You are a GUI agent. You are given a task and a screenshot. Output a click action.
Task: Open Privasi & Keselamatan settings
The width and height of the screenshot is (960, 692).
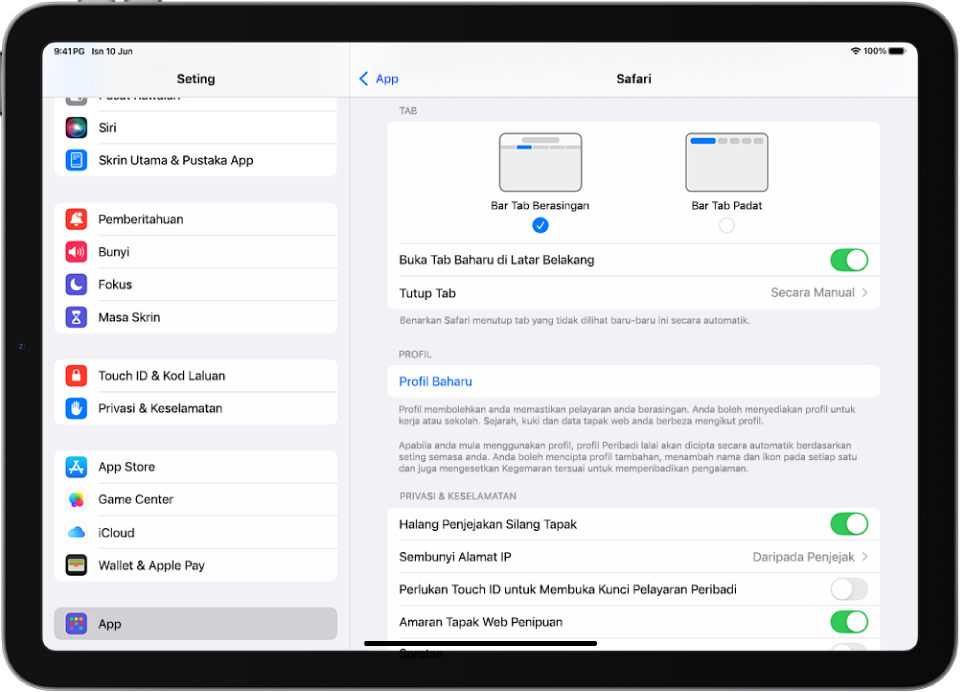(195, 408)
